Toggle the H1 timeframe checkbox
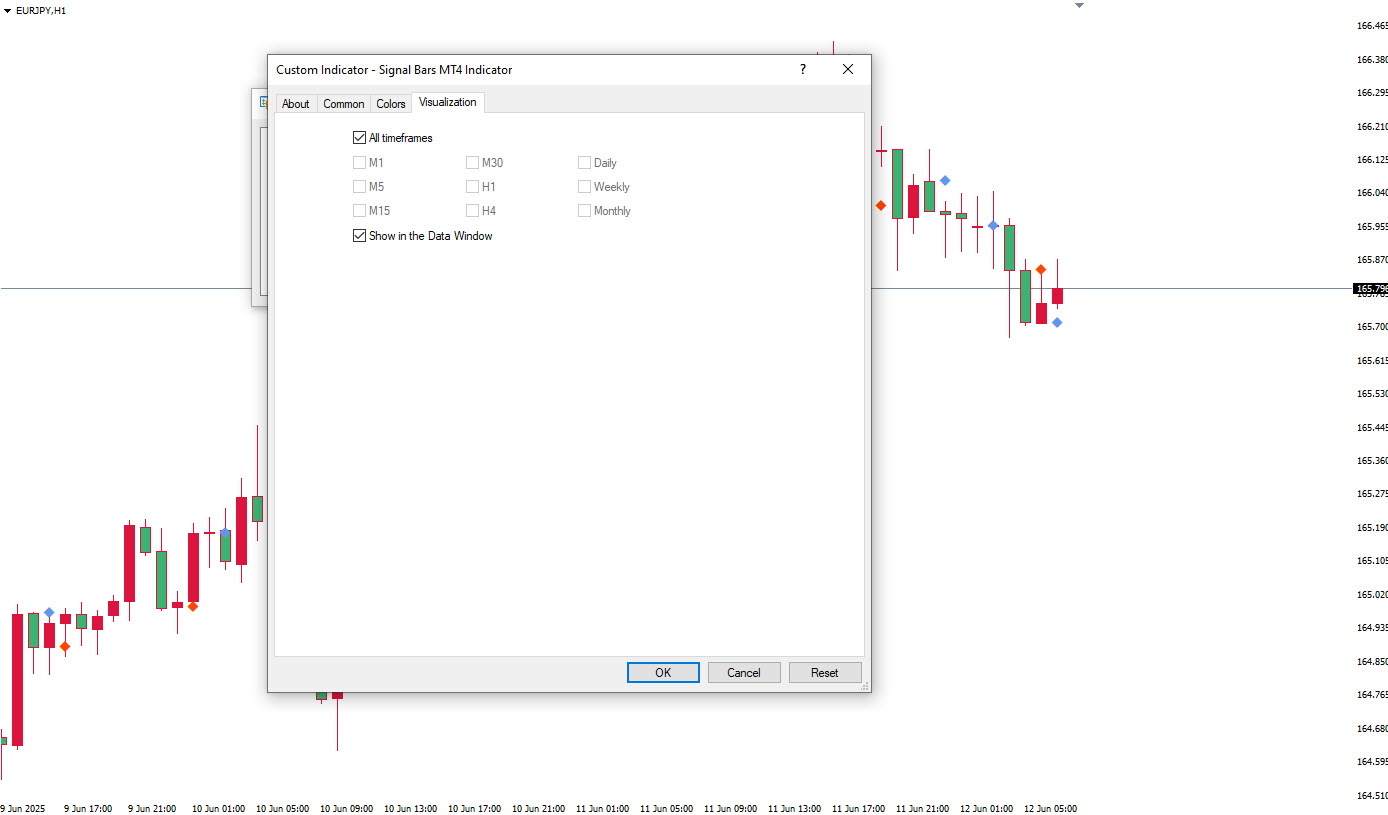The image size is (1388, 815). coord(473,186)
